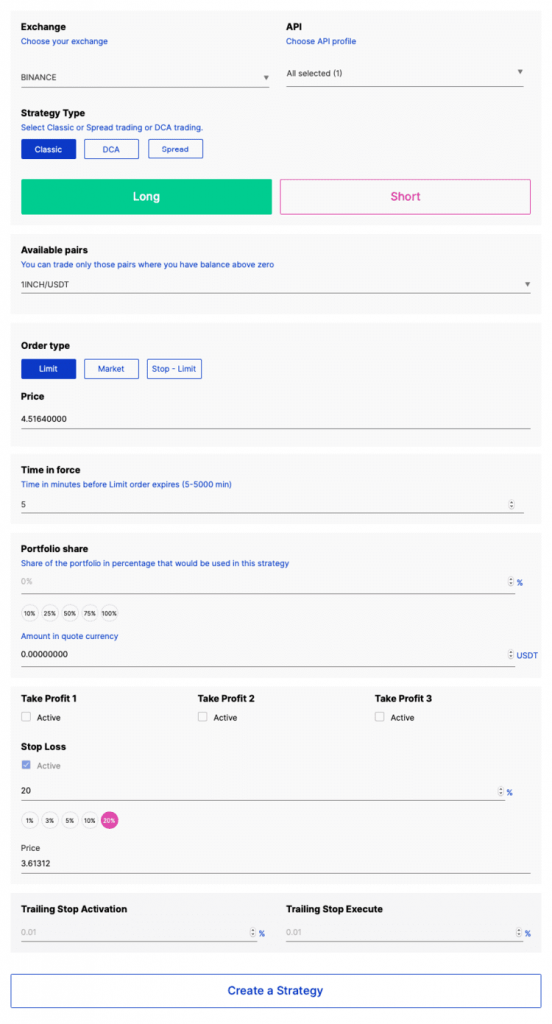Expand the API profile dropdown
This screenshot has width=552, height=1024.
tap(404, 74)
